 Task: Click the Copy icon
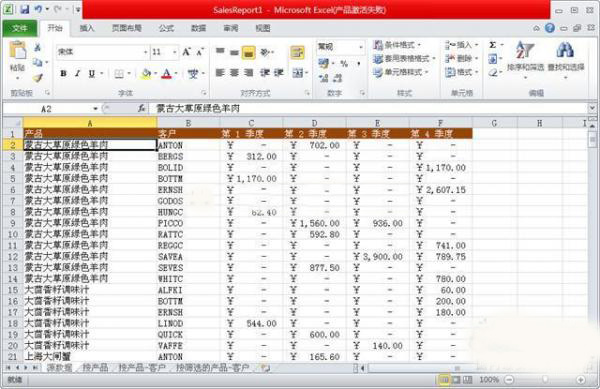coord(38,62)
